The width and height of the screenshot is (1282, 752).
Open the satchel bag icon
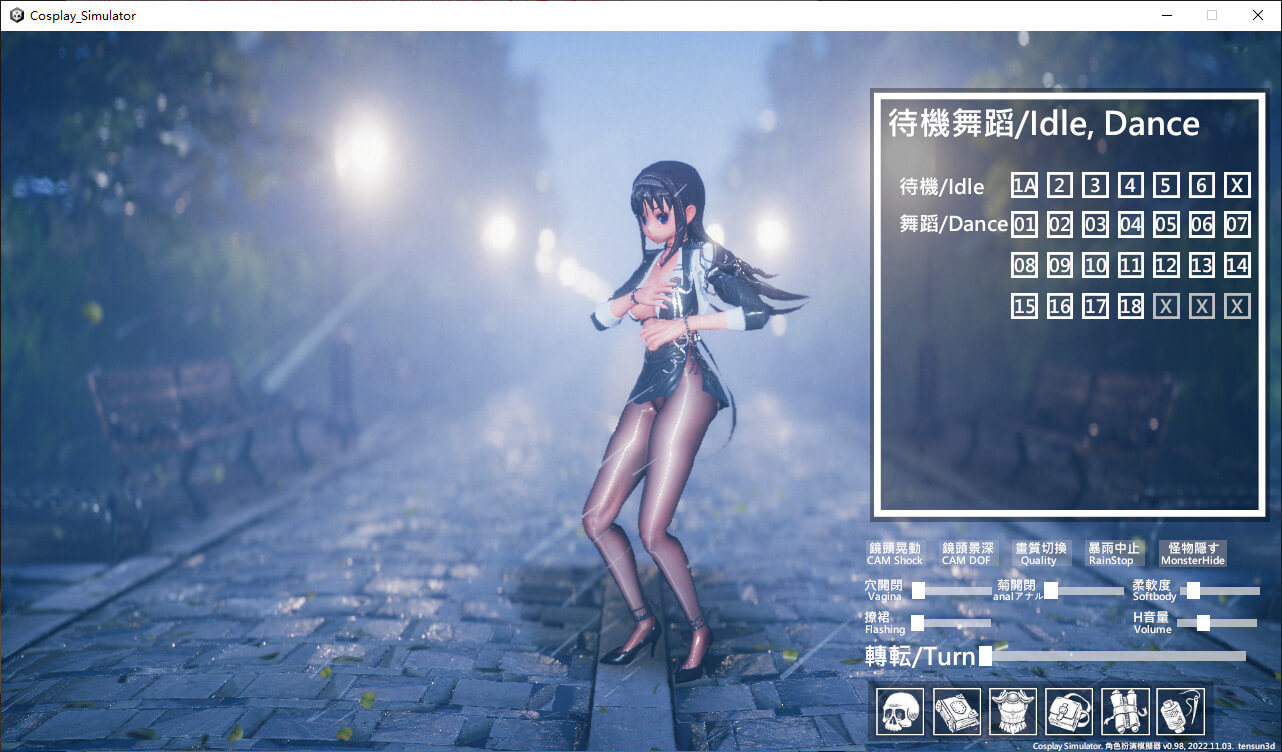click(1069, 712)
